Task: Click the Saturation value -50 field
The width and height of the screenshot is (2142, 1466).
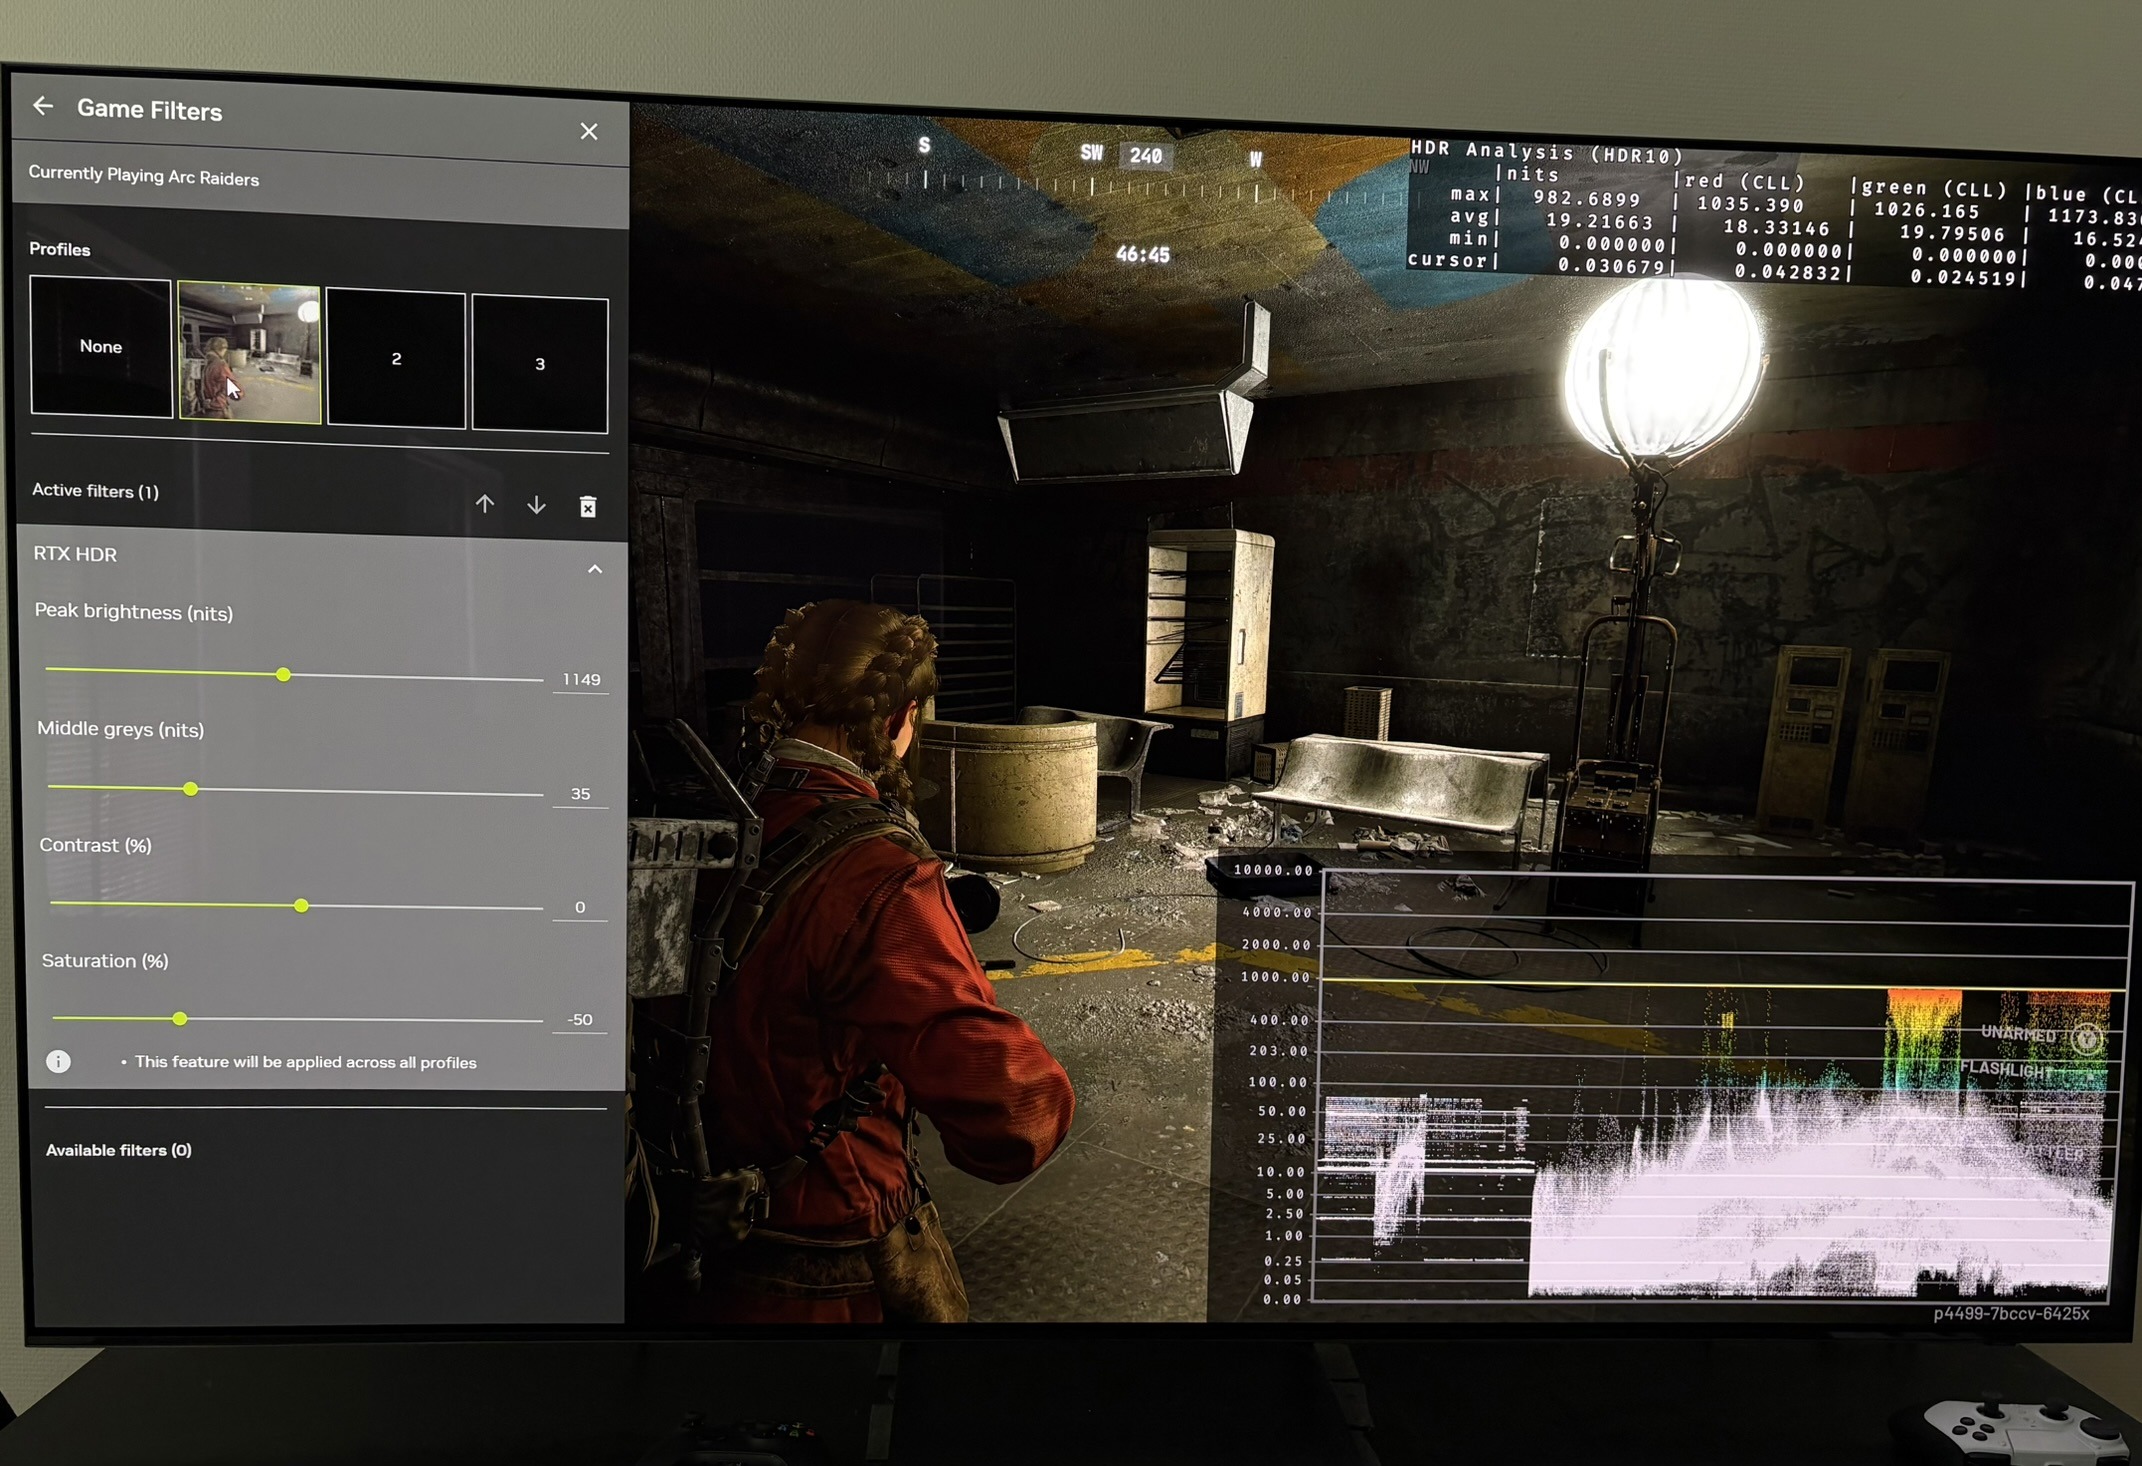Action: [580, 1020]
